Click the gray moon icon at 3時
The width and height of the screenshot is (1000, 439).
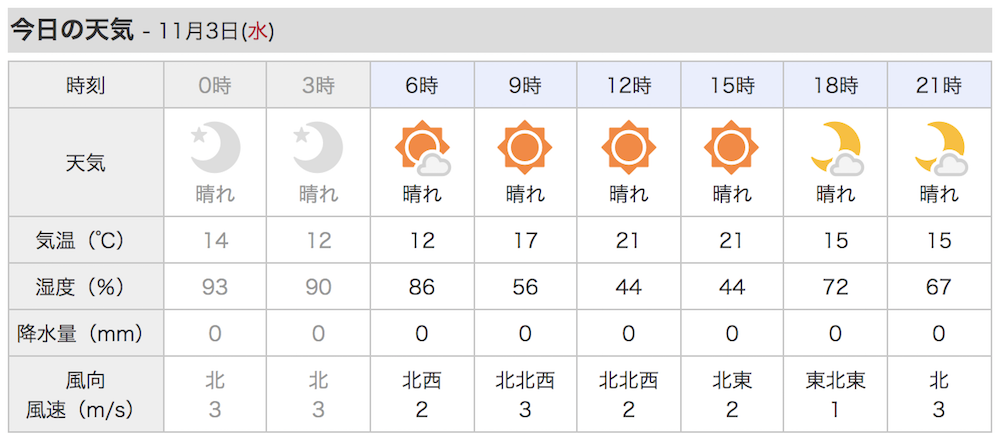318,147
